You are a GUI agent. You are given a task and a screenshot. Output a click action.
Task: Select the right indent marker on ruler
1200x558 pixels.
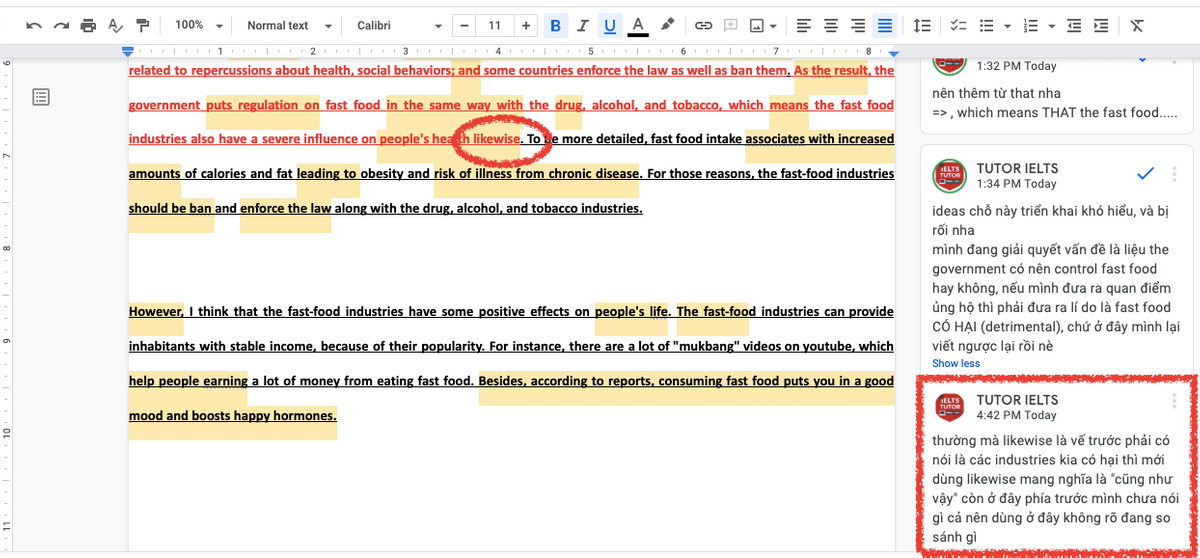click(894, 52)
